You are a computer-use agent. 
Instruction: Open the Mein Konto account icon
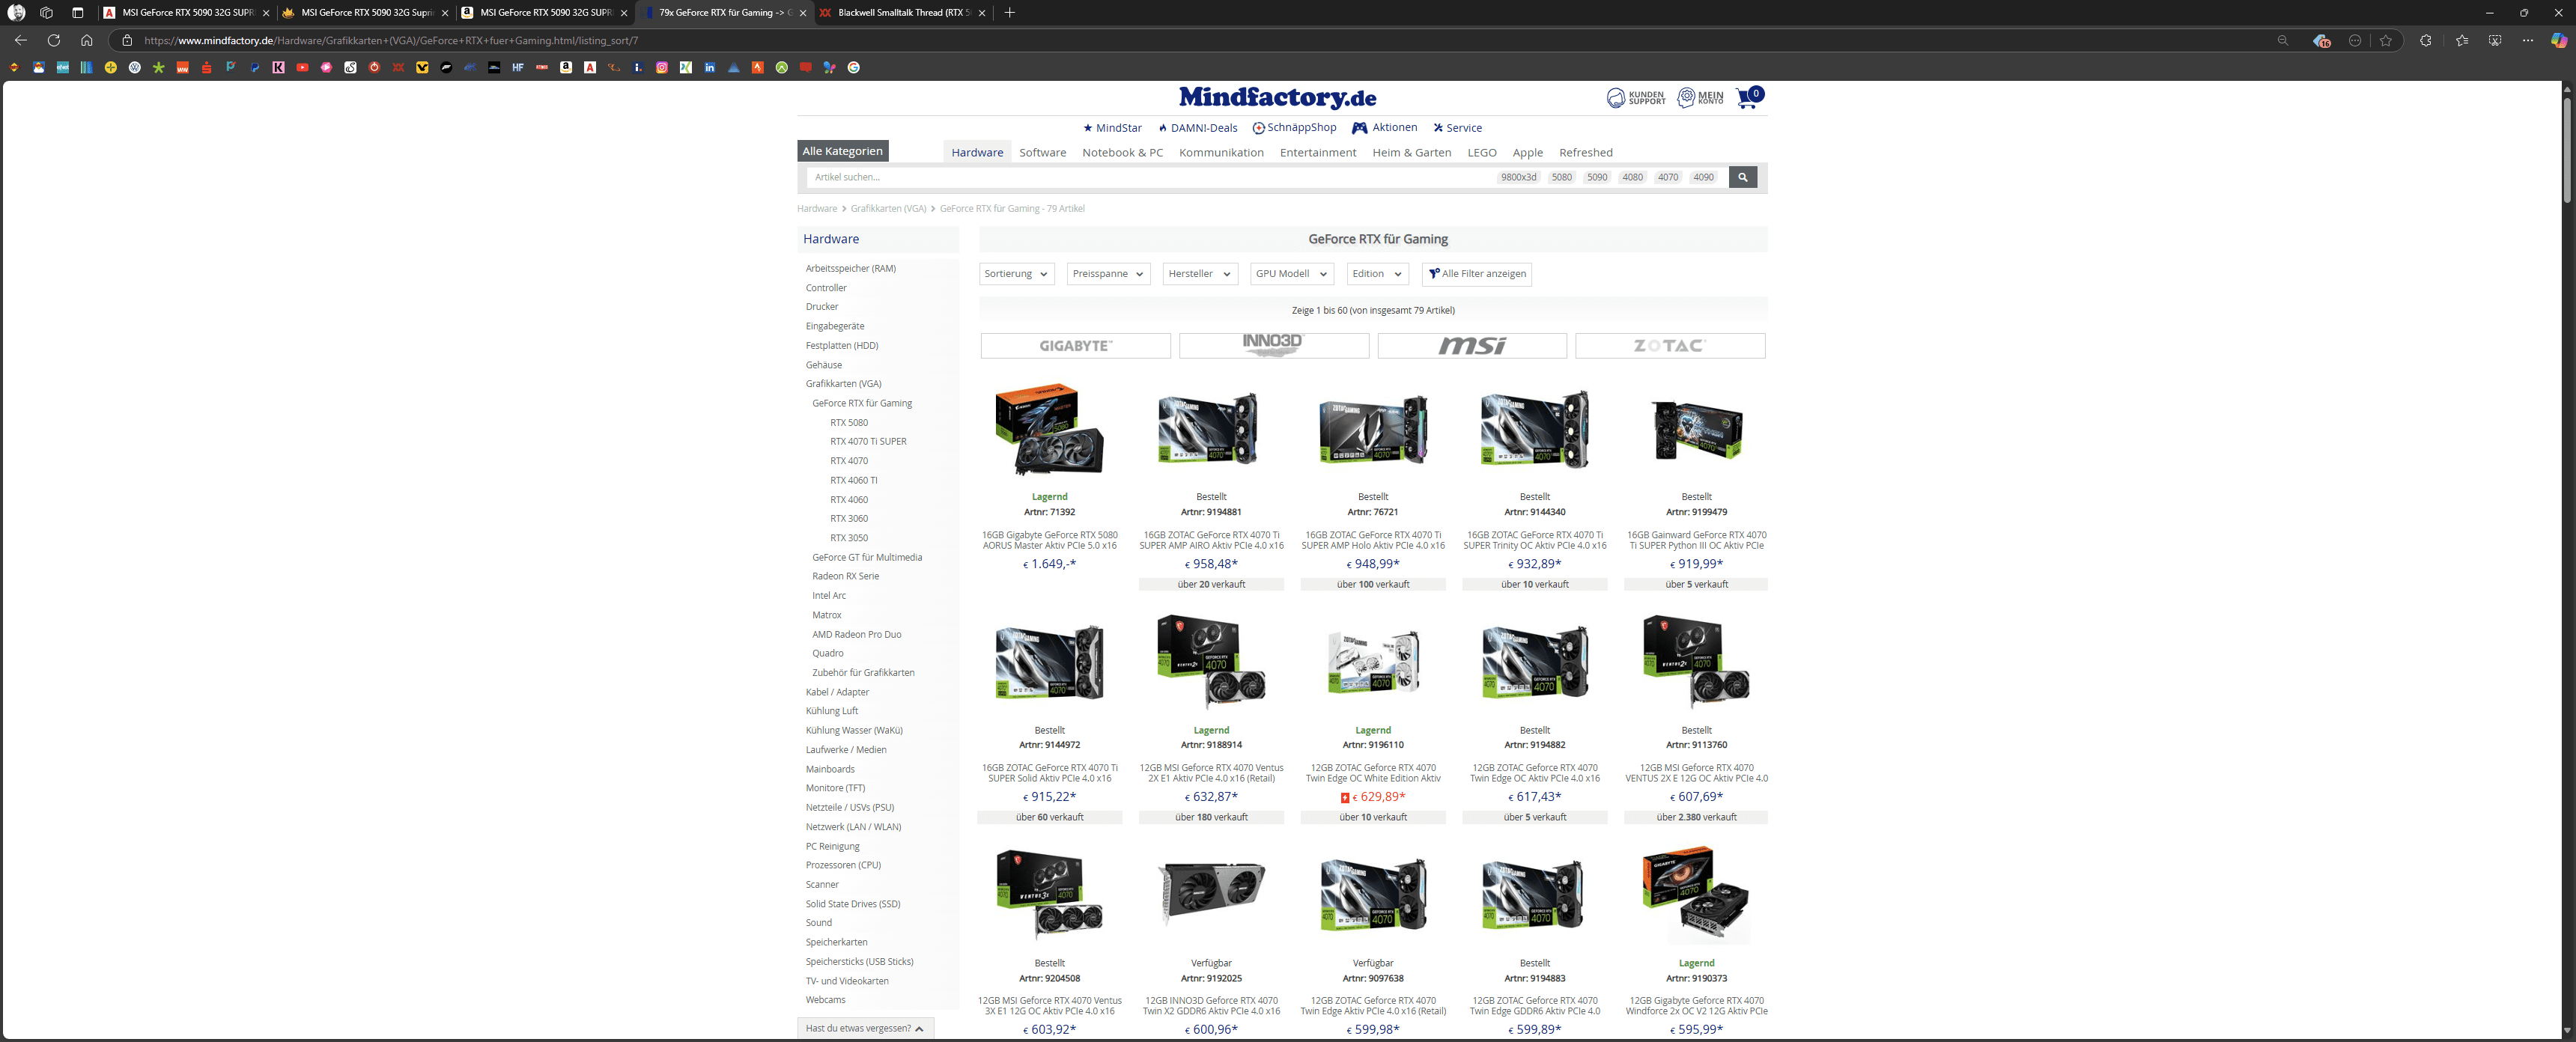point(1700,97)
